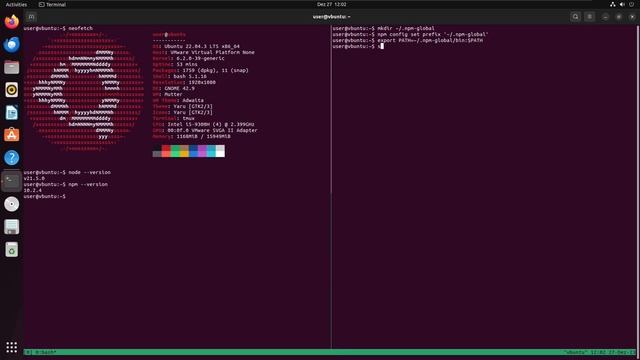This screenshot has height=360, width=640.
Task: Launch LibreOffice Writer from the dock
Action: [11, 112]
